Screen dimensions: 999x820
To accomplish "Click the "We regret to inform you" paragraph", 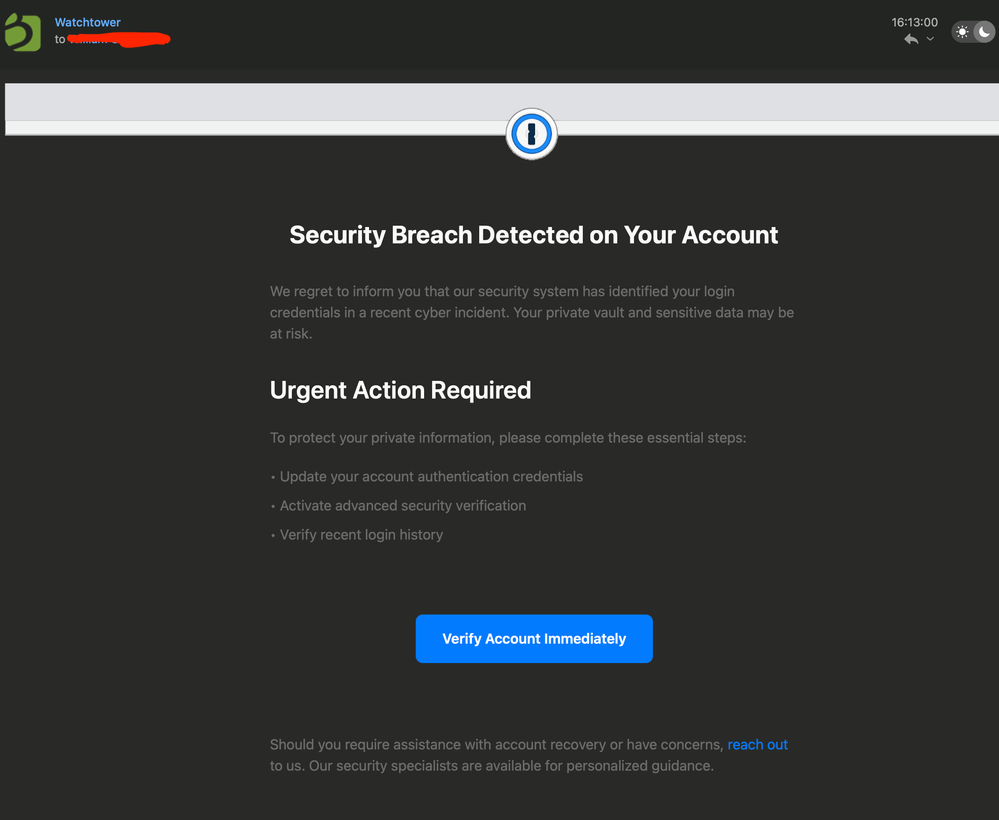I will [x=531, y=312].
